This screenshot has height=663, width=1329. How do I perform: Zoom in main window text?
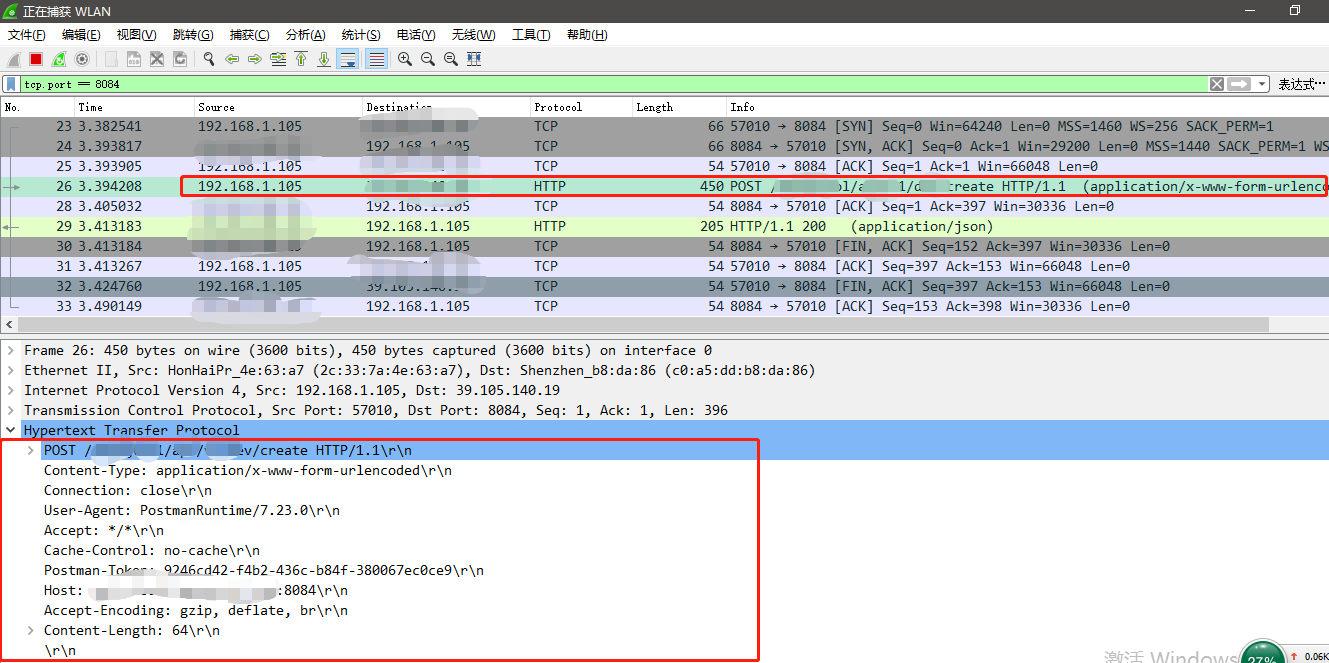point(405,59)
